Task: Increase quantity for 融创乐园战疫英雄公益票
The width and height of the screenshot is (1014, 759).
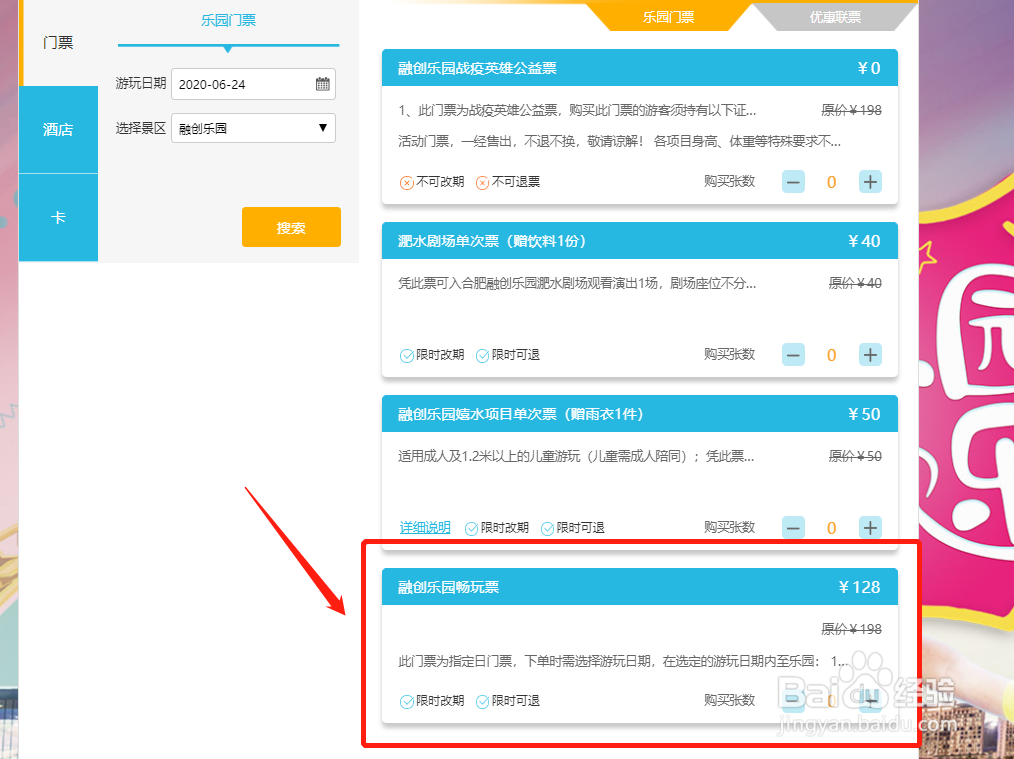Action: pyautogui.click(x=870, y=182)
